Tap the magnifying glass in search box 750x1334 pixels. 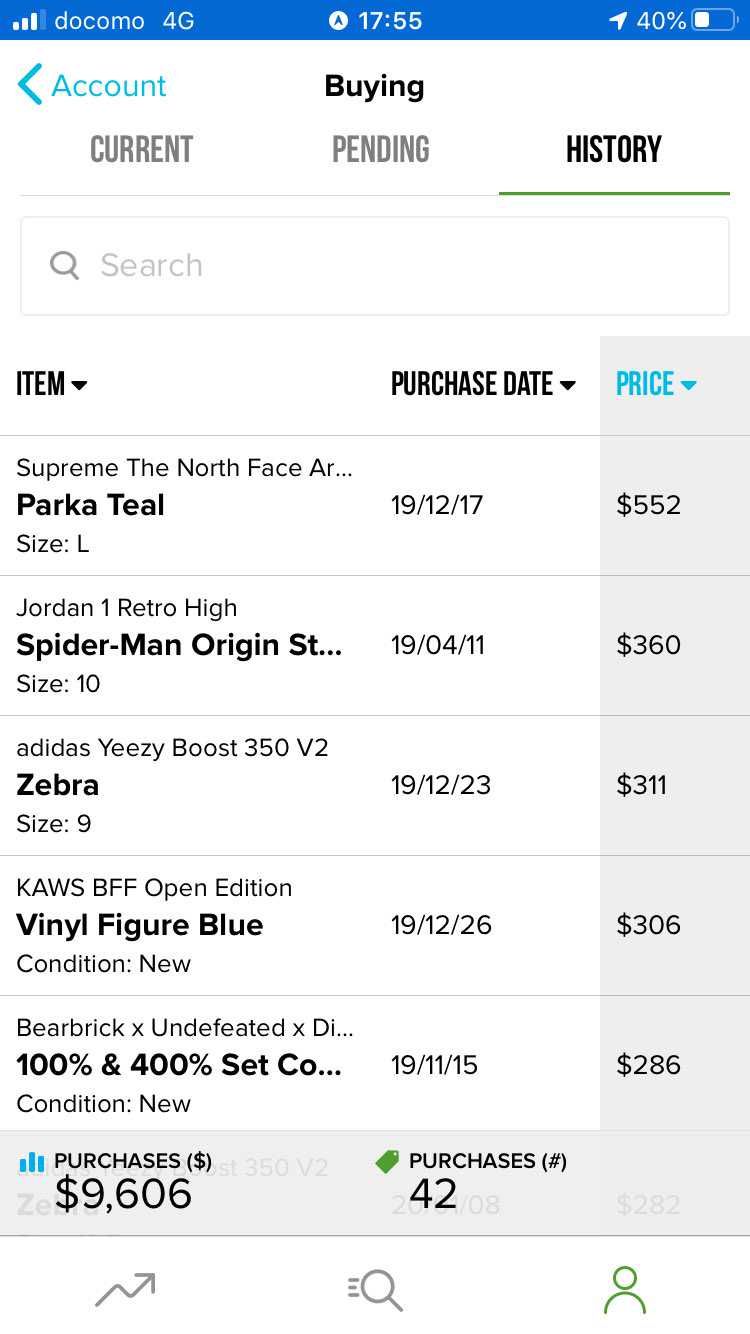64,265
